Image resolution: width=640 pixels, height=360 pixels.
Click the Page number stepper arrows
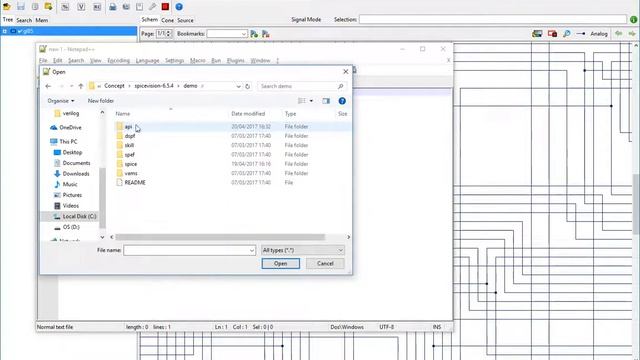(x=169, y=34)
